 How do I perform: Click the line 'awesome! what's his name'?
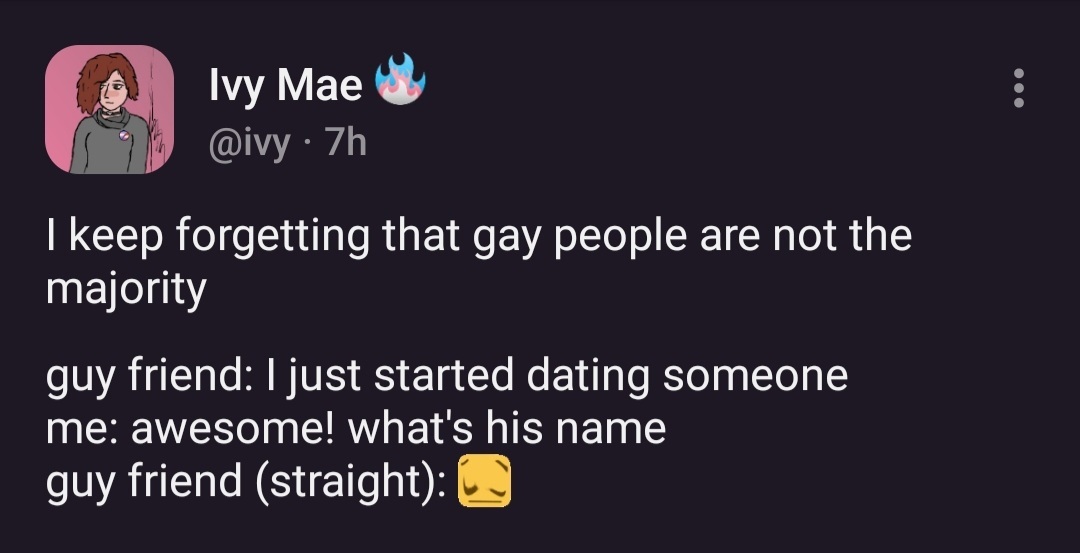pyautogui.click(x=398, y=428)
